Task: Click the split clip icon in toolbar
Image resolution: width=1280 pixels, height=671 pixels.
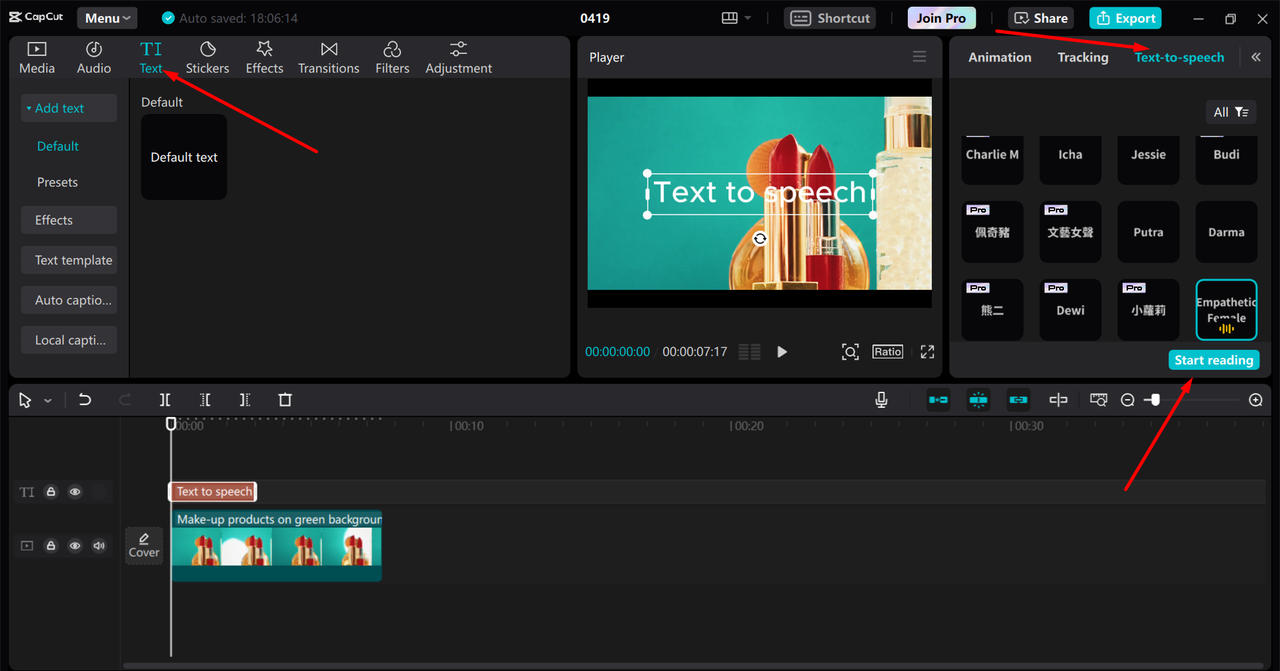Action: (165, 400)
